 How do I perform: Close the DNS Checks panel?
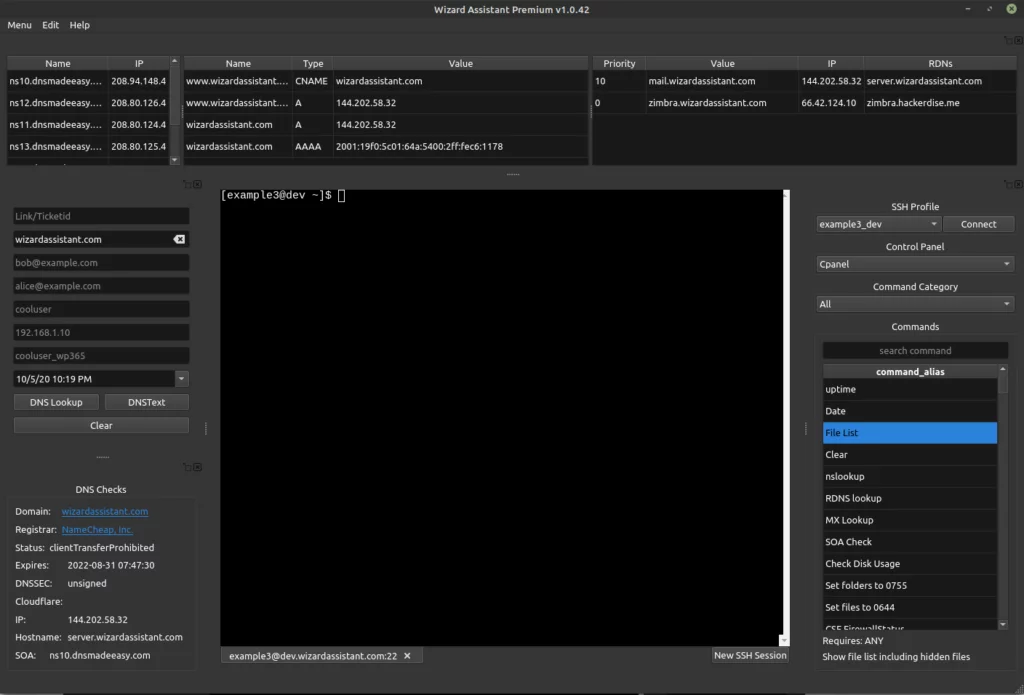(198, 467)
